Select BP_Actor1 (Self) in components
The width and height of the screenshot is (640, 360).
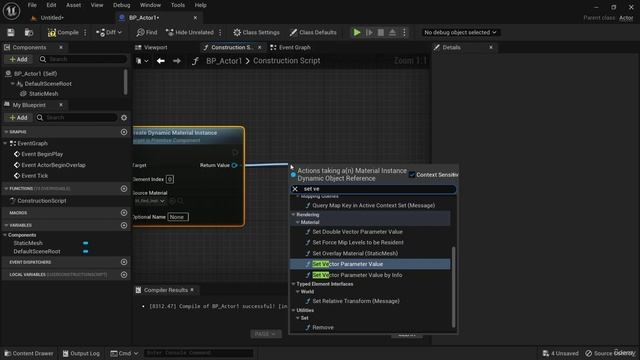[36, 73]
